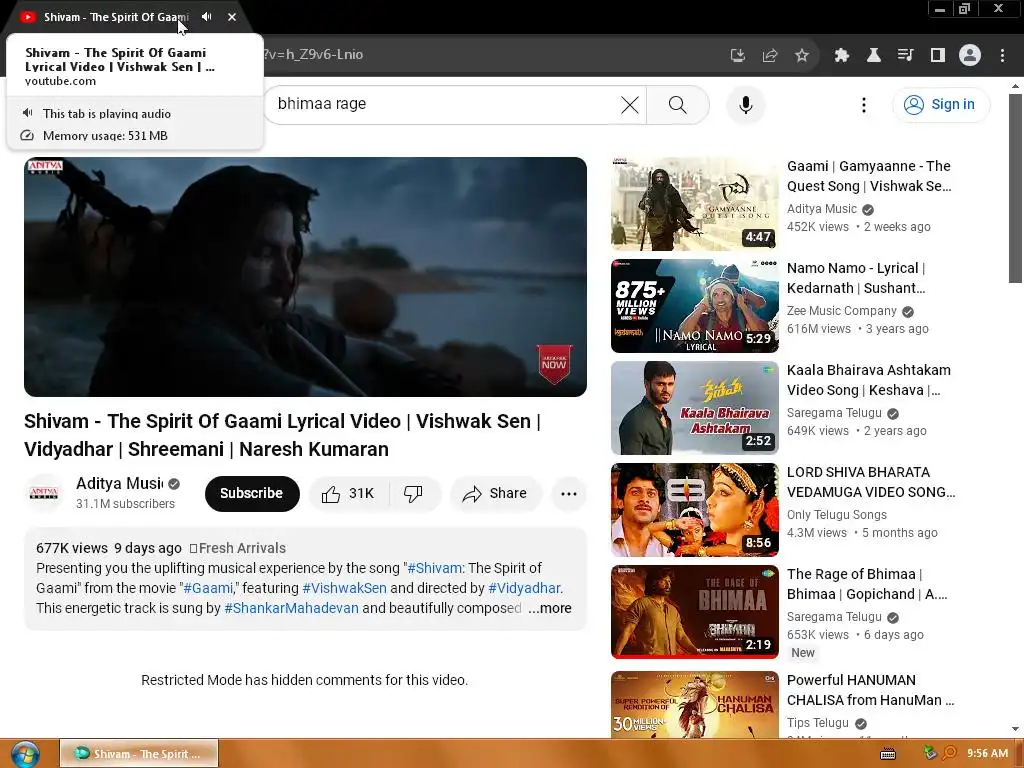The image size is (1024, 768).
Task: Click the install app icon in address bar
Action: click(x=737, y=55)
